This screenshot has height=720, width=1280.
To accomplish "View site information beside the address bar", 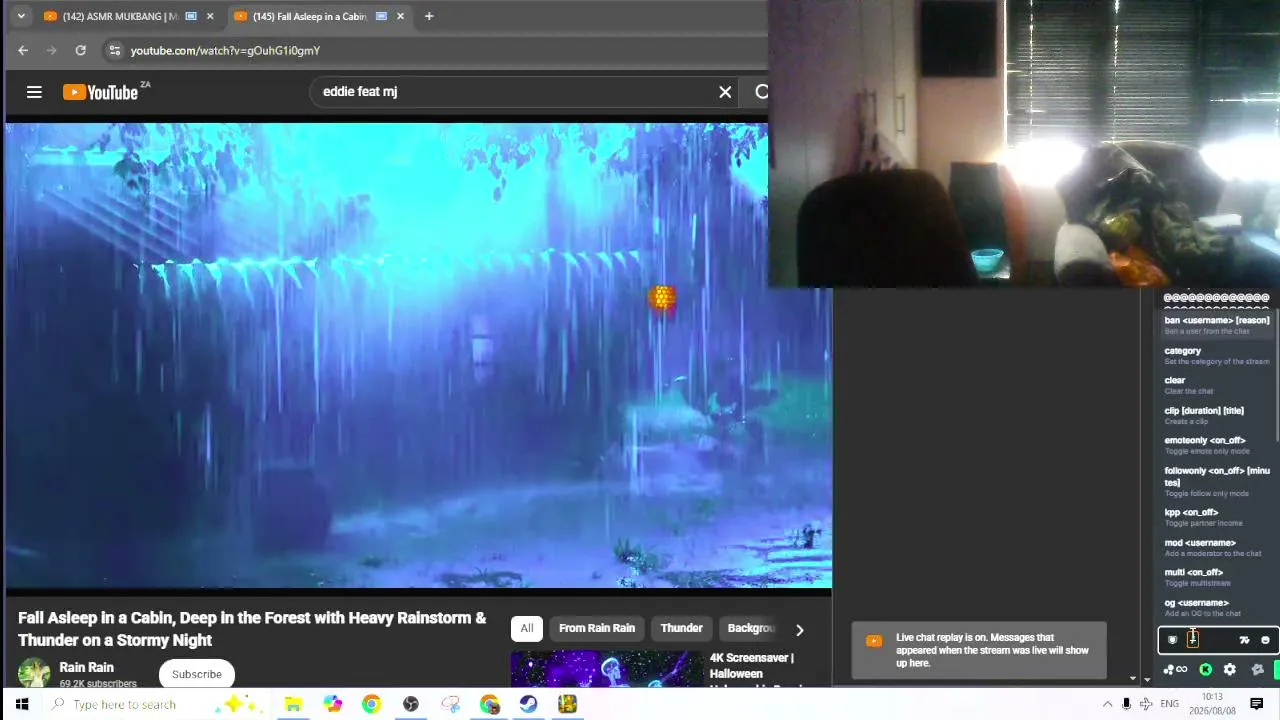I will click(x=115, y=50).
